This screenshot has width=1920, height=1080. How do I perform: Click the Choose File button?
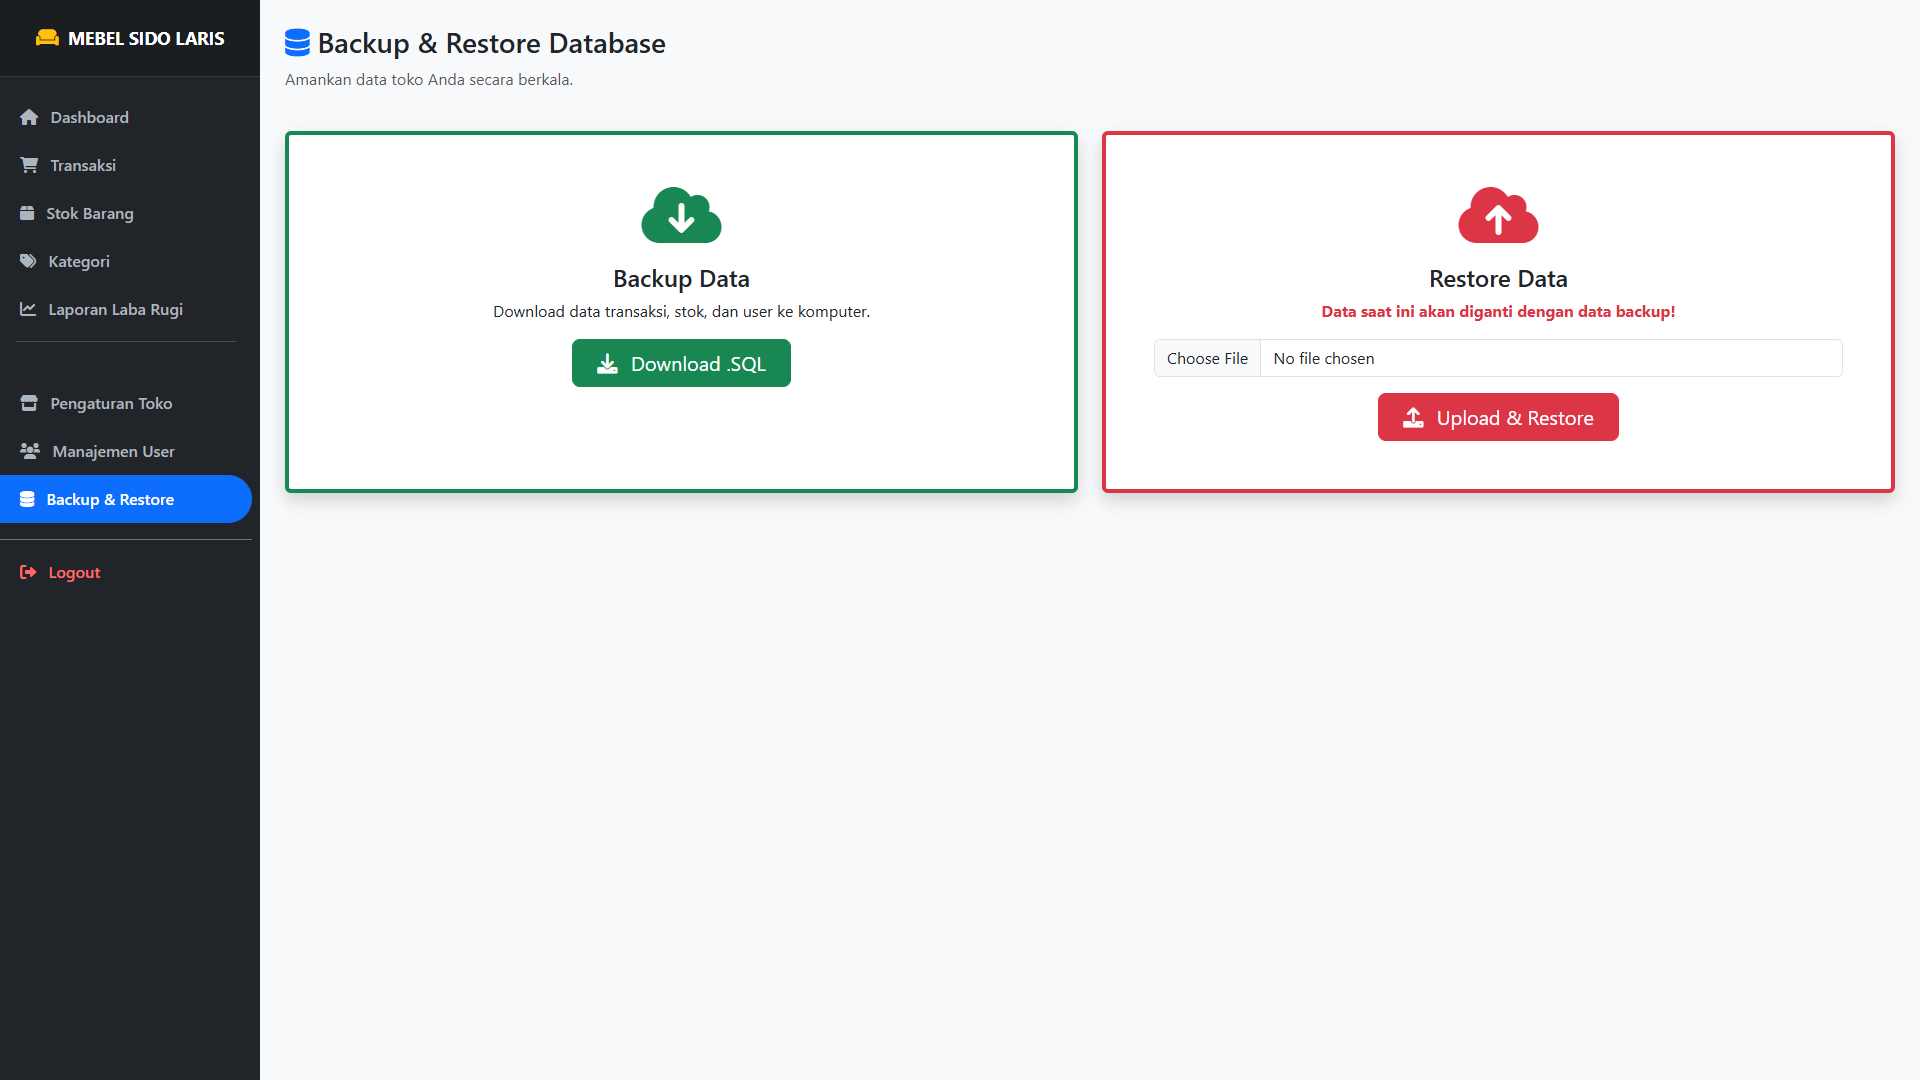pos(1207,358)
